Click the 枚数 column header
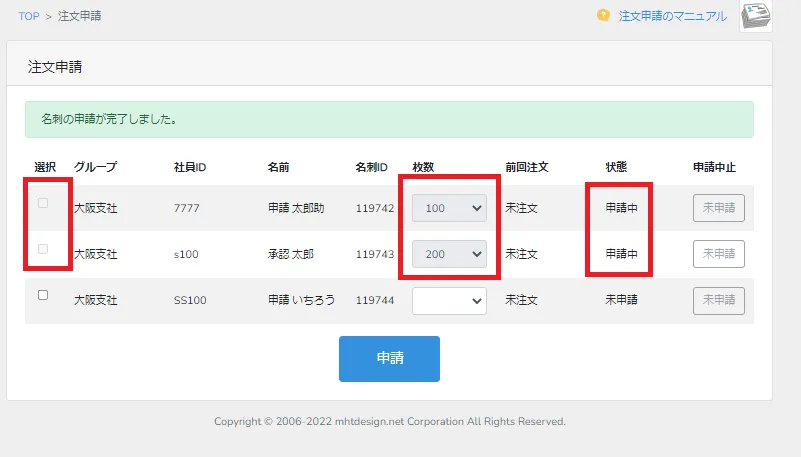Screen dimensions: 801x457 point(423,167)
